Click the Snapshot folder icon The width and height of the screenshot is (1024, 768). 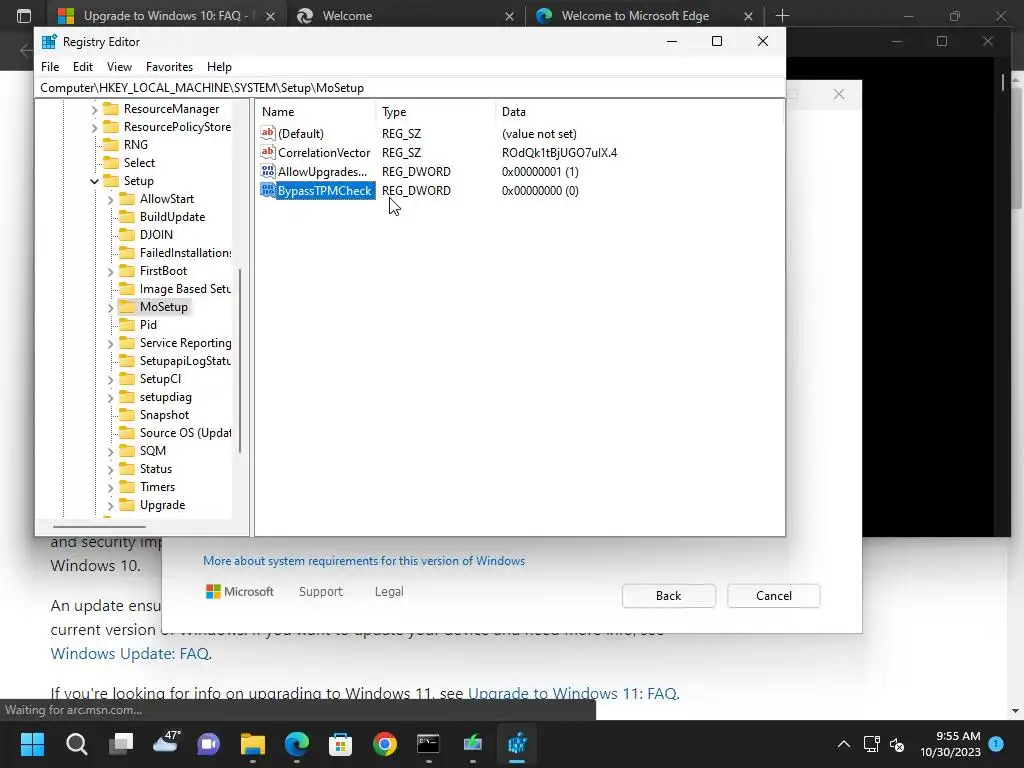pos(127,415)
